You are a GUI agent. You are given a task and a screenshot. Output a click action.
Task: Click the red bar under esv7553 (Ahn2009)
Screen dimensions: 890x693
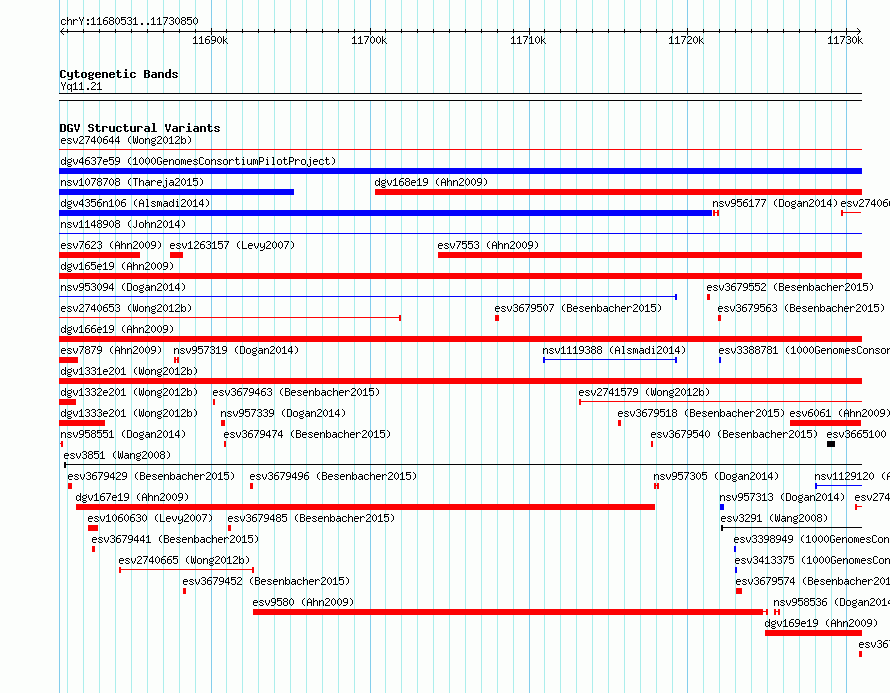coord(650,255)
